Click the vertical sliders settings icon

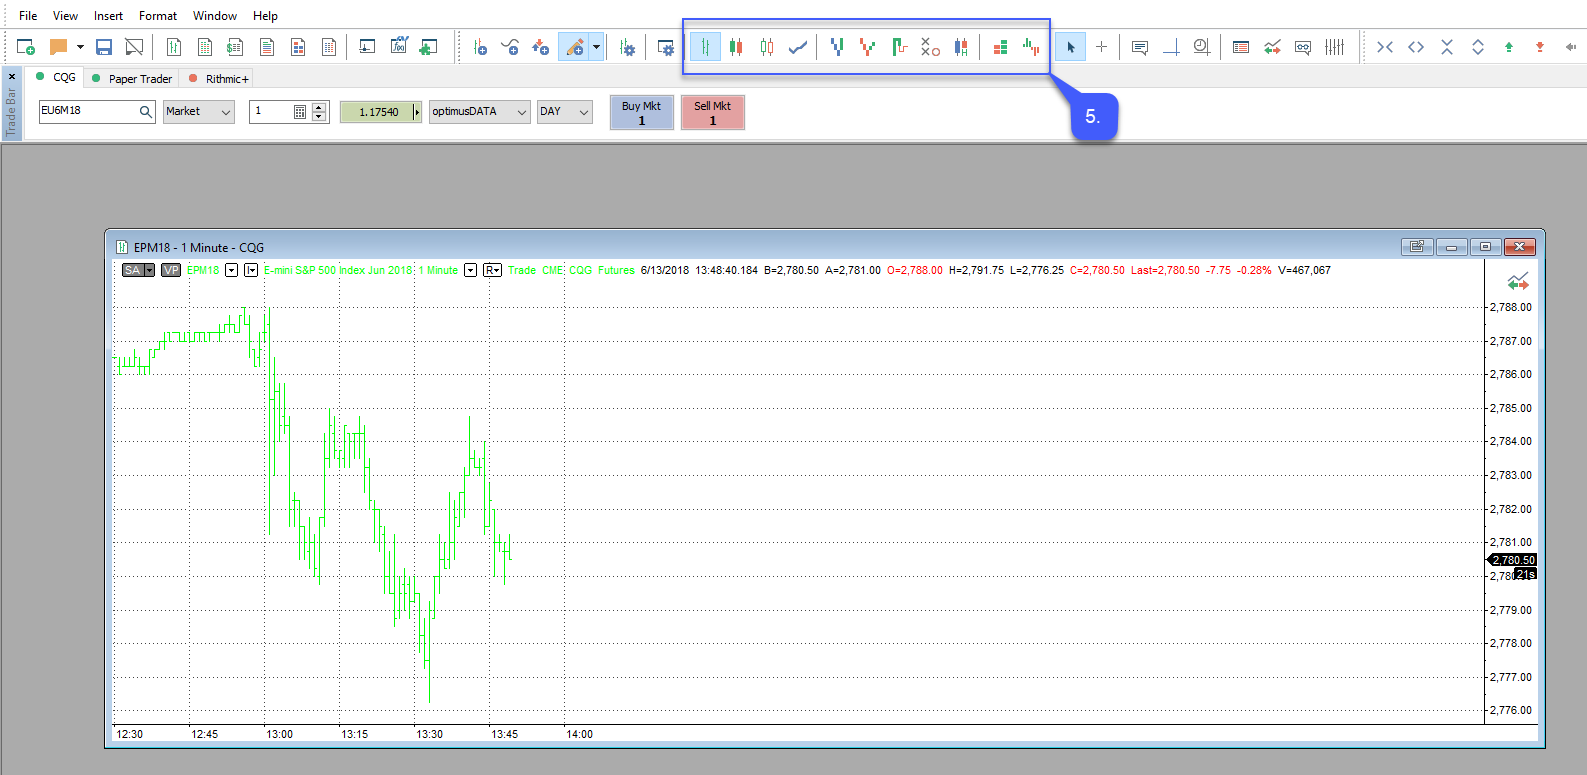(x=1334, y=47)
